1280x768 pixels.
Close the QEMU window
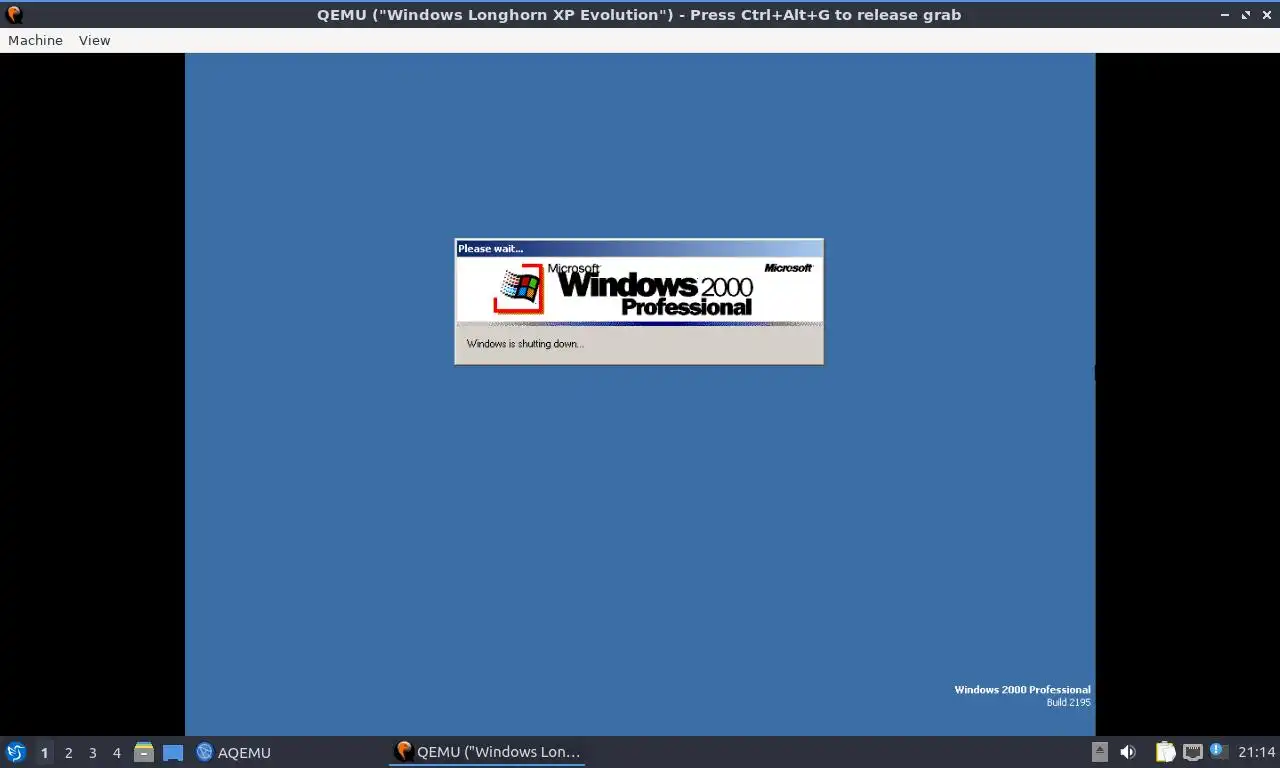[1266, 15]
